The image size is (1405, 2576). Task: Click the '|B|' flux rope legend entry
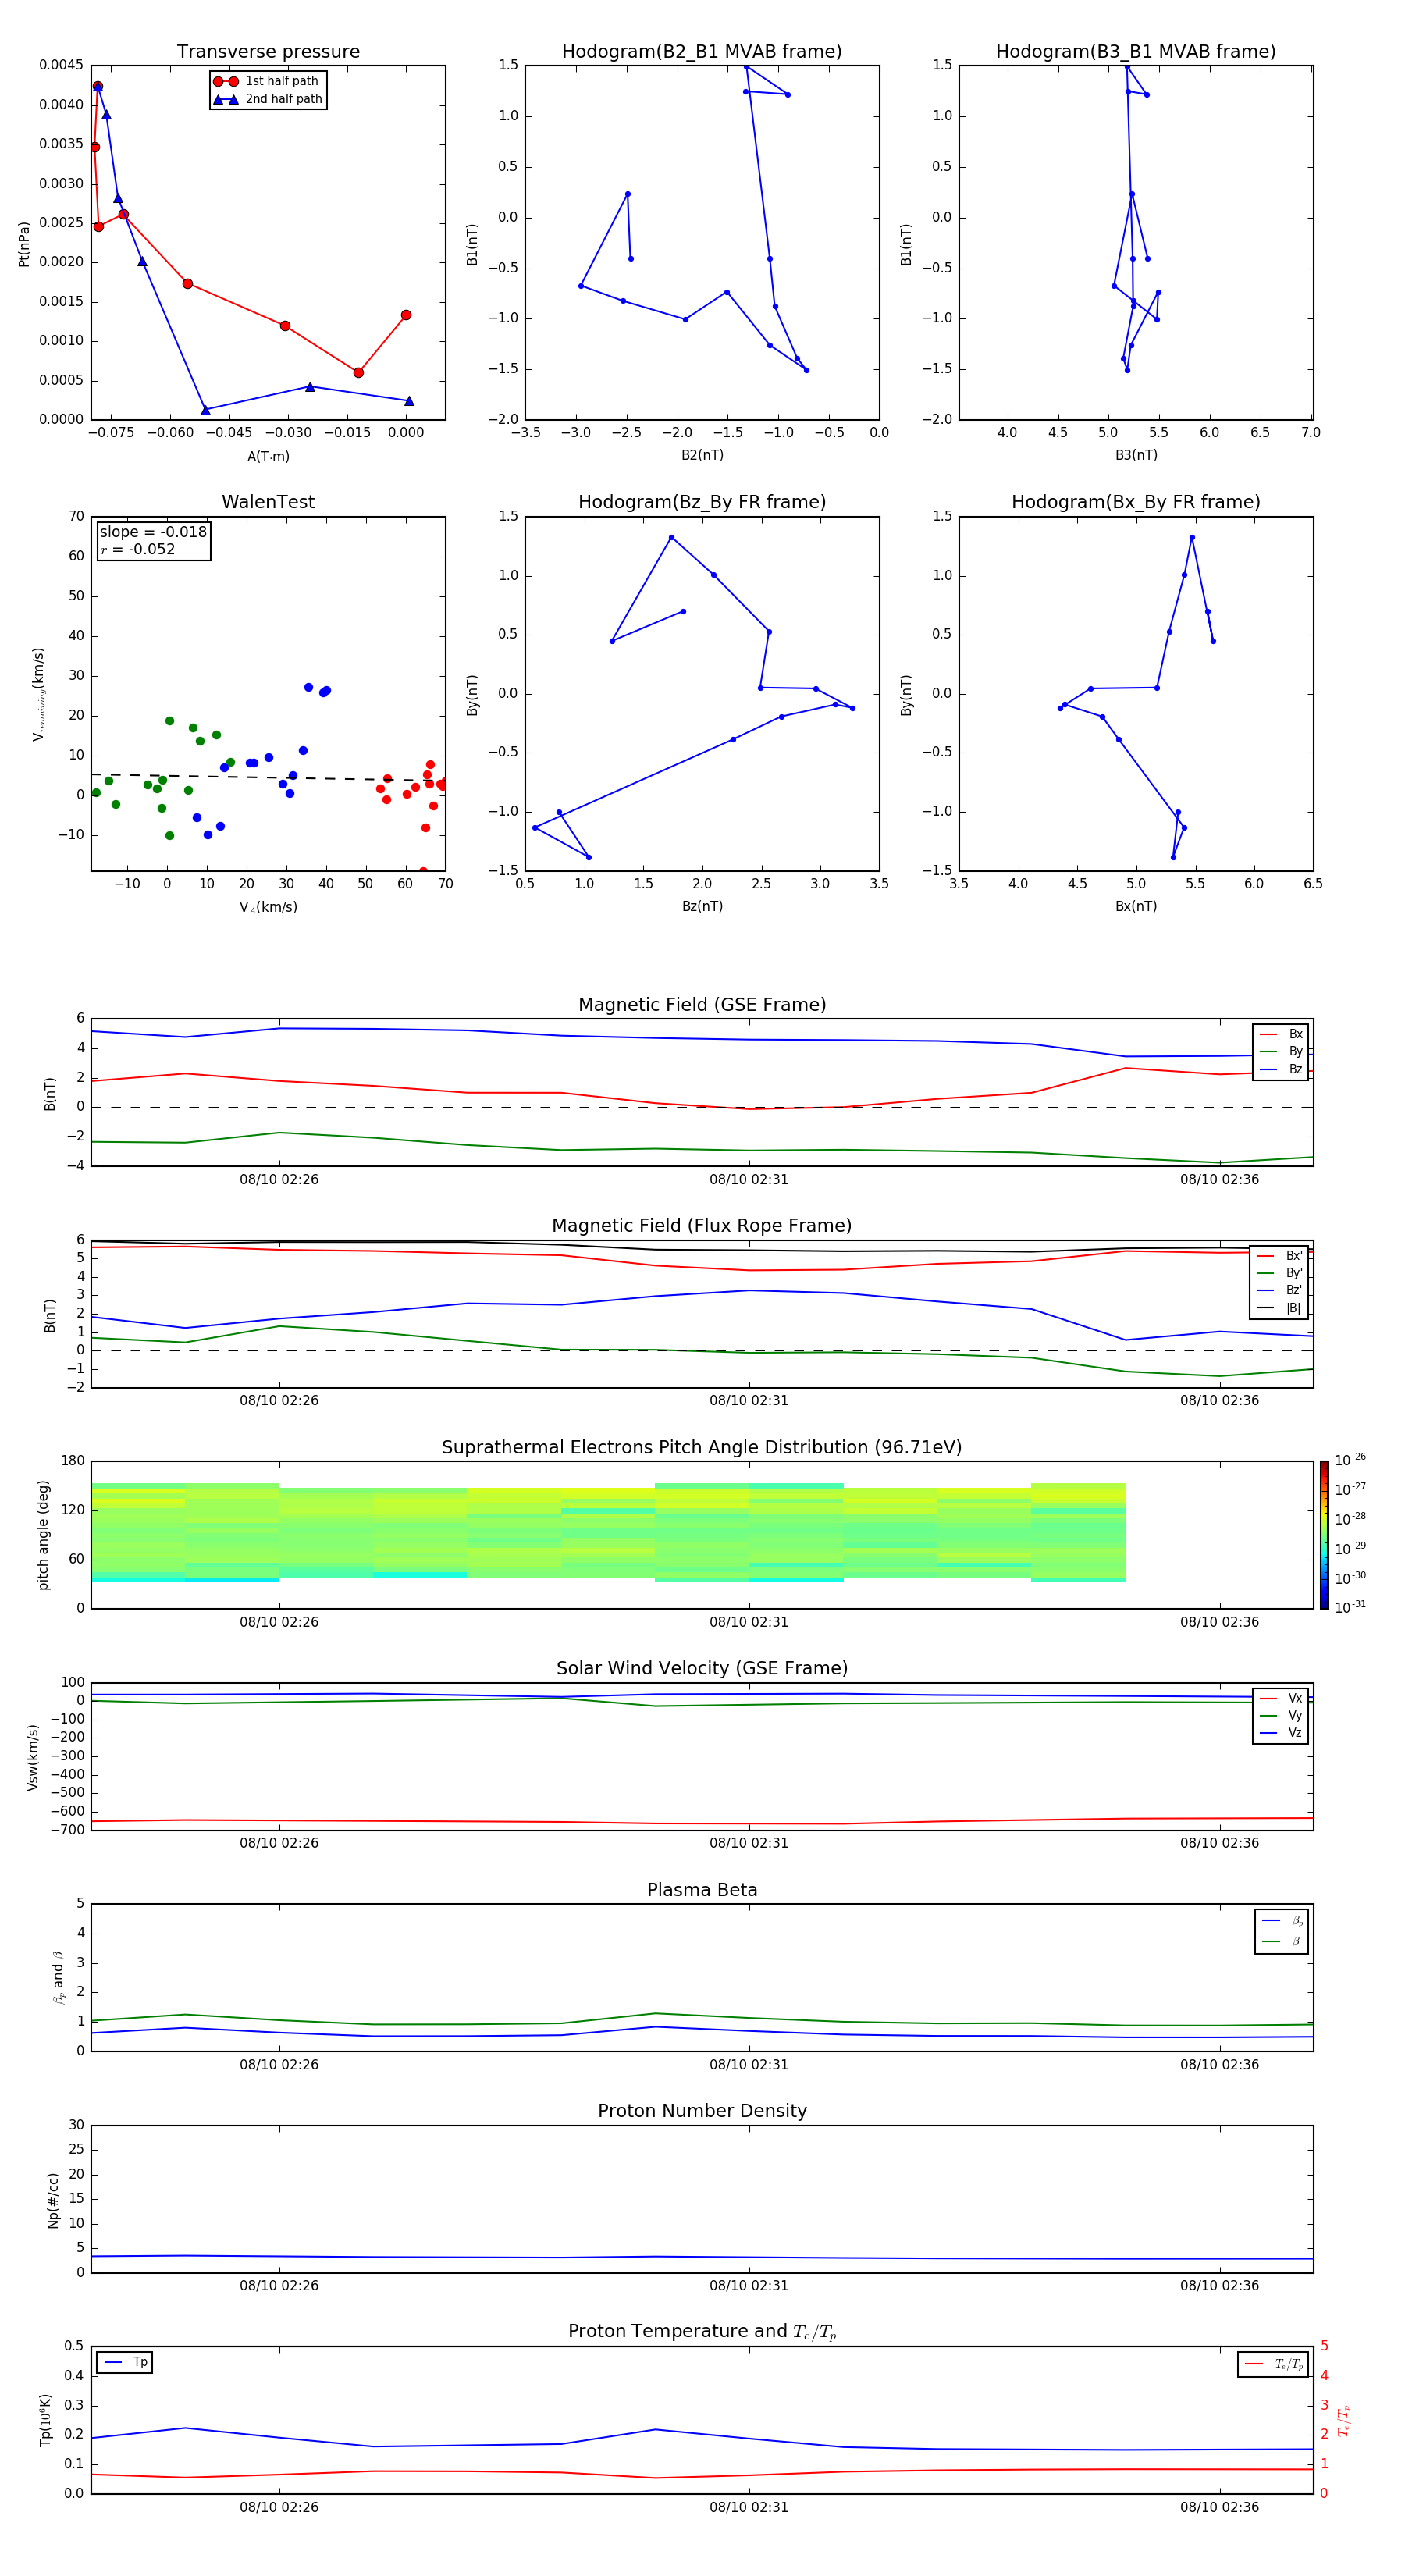point(1279,1308)
